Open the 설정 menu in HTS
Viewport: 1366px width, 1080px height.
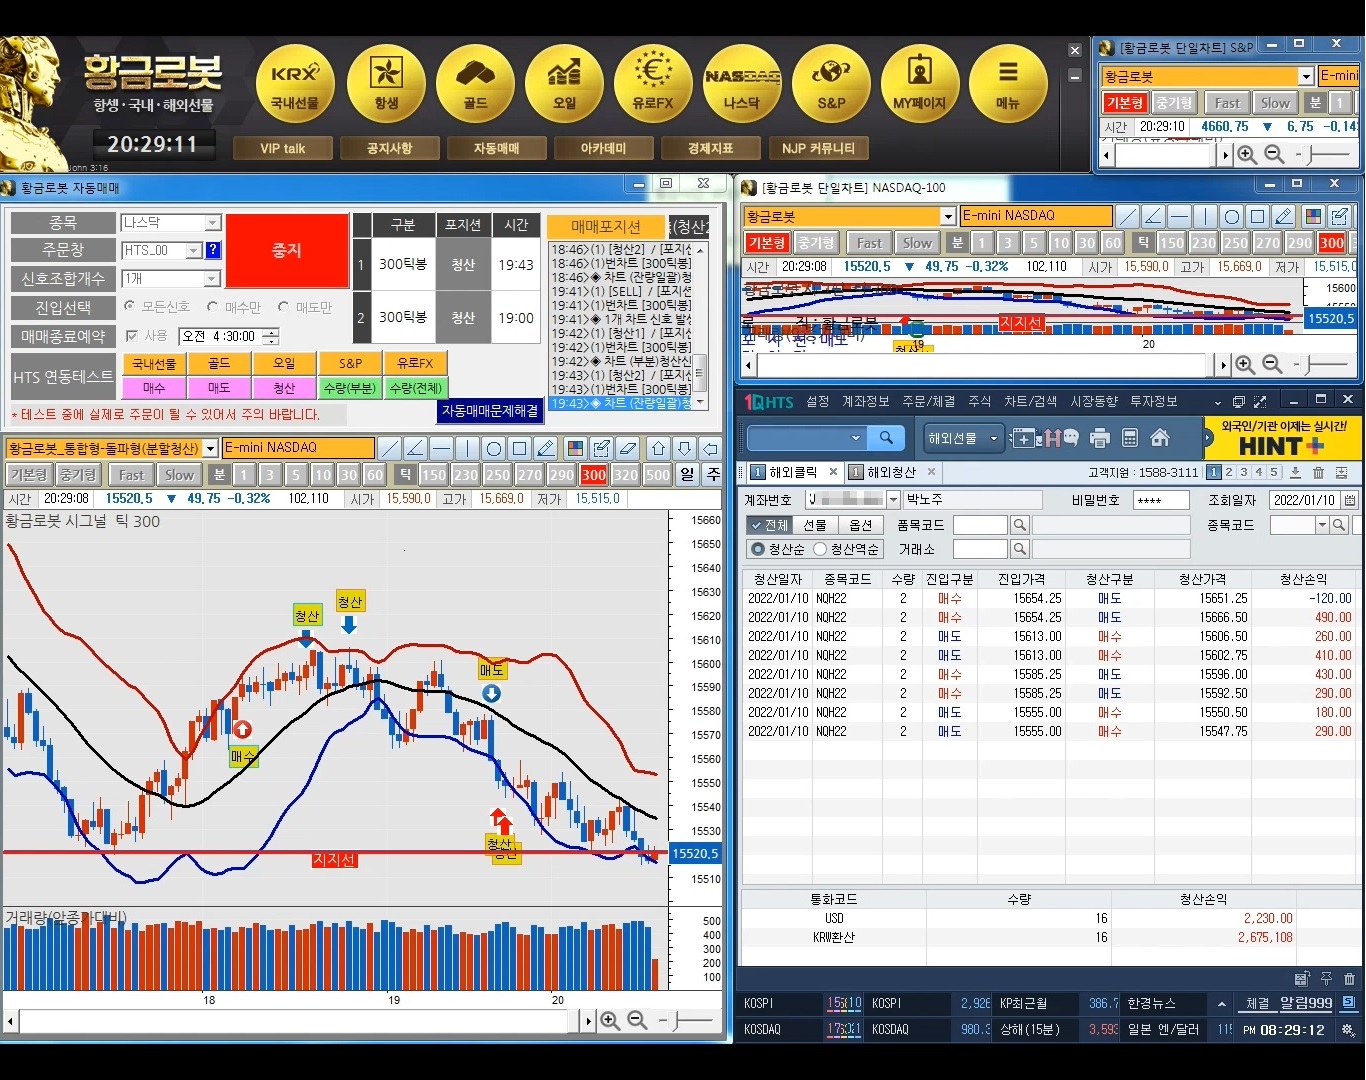pyautogui.click(x=818, y=401)
